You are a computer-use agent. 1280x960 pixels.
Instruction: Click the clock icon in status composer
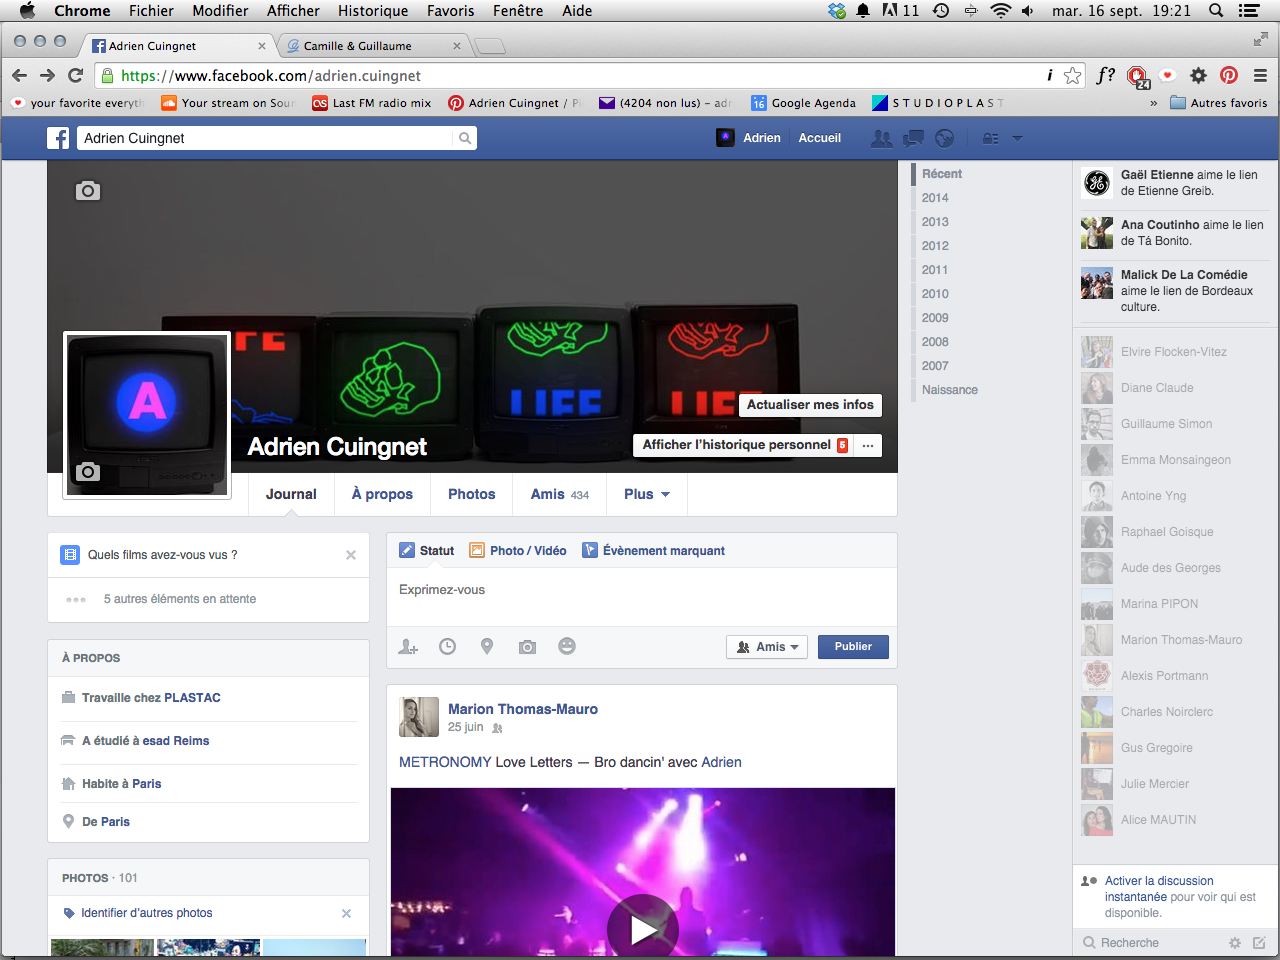pyautogui.click(x=447, y=647)
